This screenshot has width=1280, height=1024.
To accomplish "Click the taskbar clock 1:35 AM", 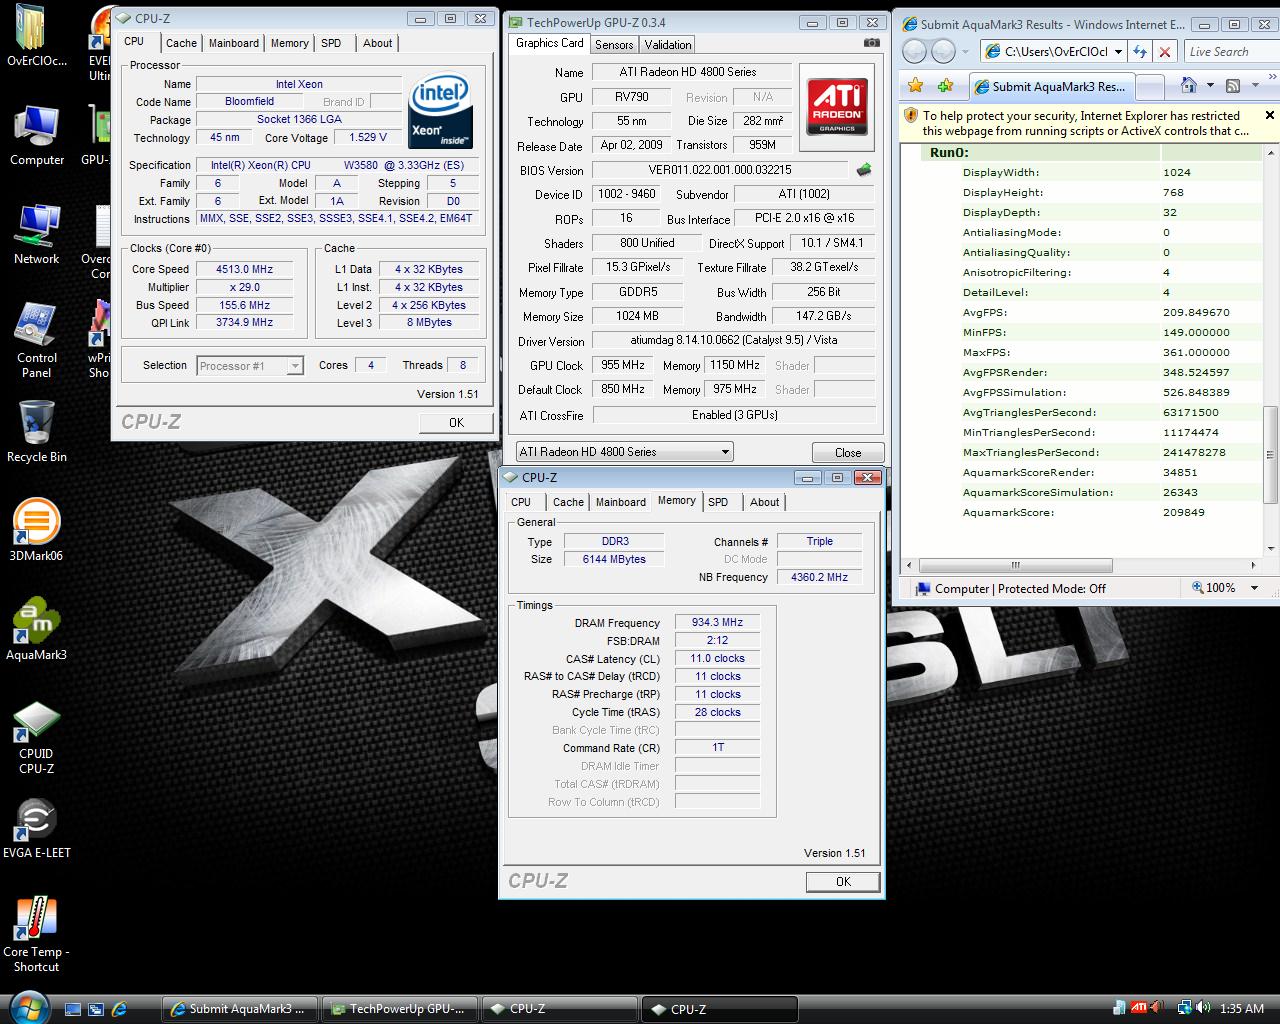I will point(1241,1009).
